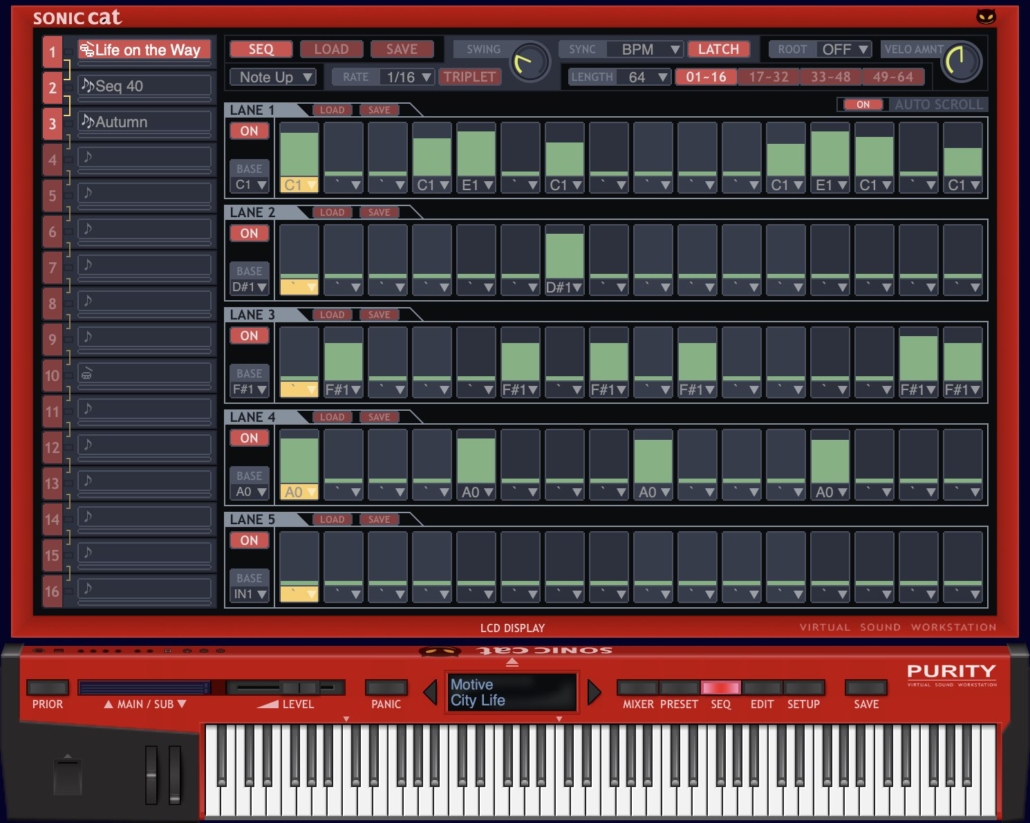Viewport: 1030px width, 823px height.
Task: Click the LOAD button for Lane 1
Action: (330, 110)
